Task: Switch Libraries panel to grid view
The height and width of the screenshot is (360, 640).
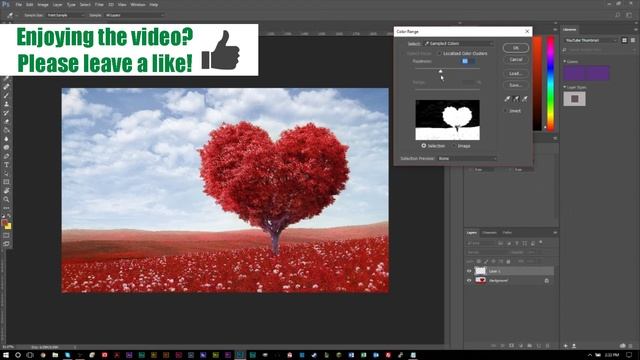Action: tap(624, 40)
